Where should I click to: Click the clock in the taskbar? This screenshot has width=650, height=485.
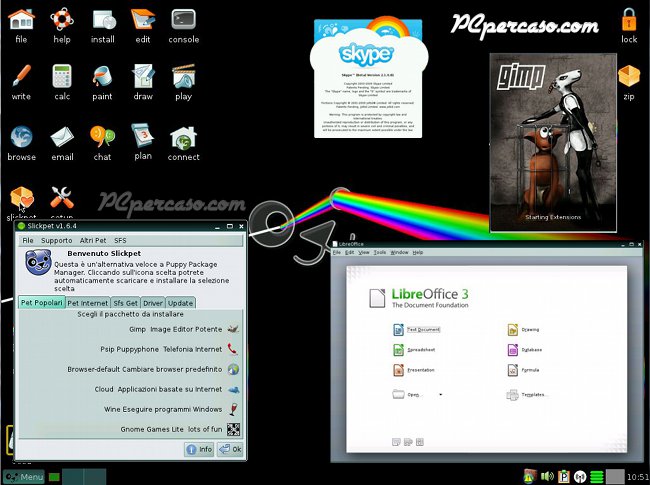coord(638,477)
